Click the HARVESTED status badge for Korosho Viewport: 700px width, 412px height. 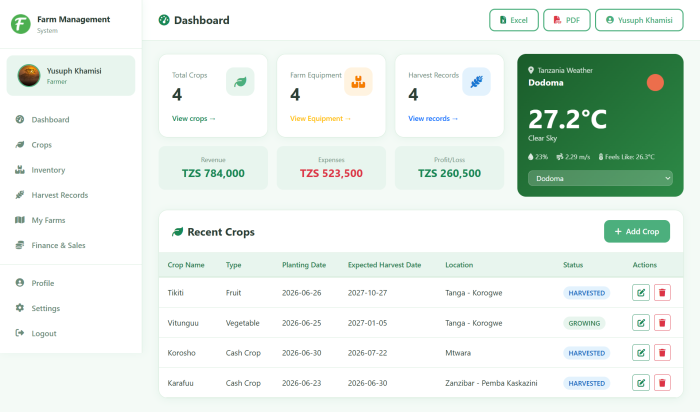tap(586, 353)
